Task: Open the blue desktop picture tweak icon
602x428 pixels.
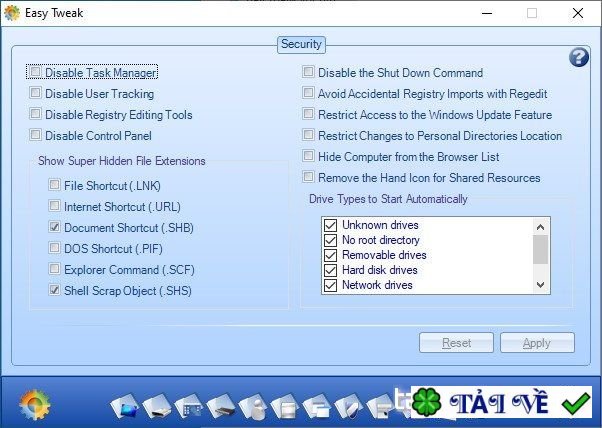Action: [x=125, y=406]
